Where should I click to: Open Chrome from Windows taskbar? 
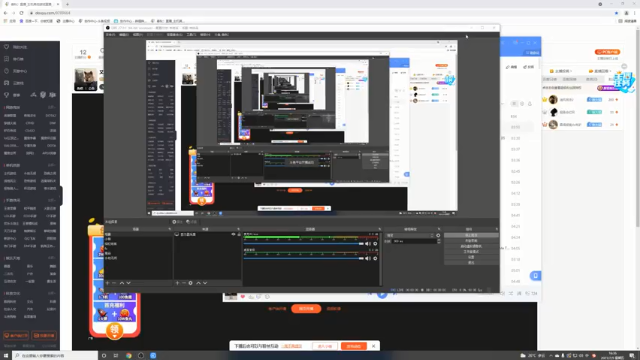tap(129, 356)
